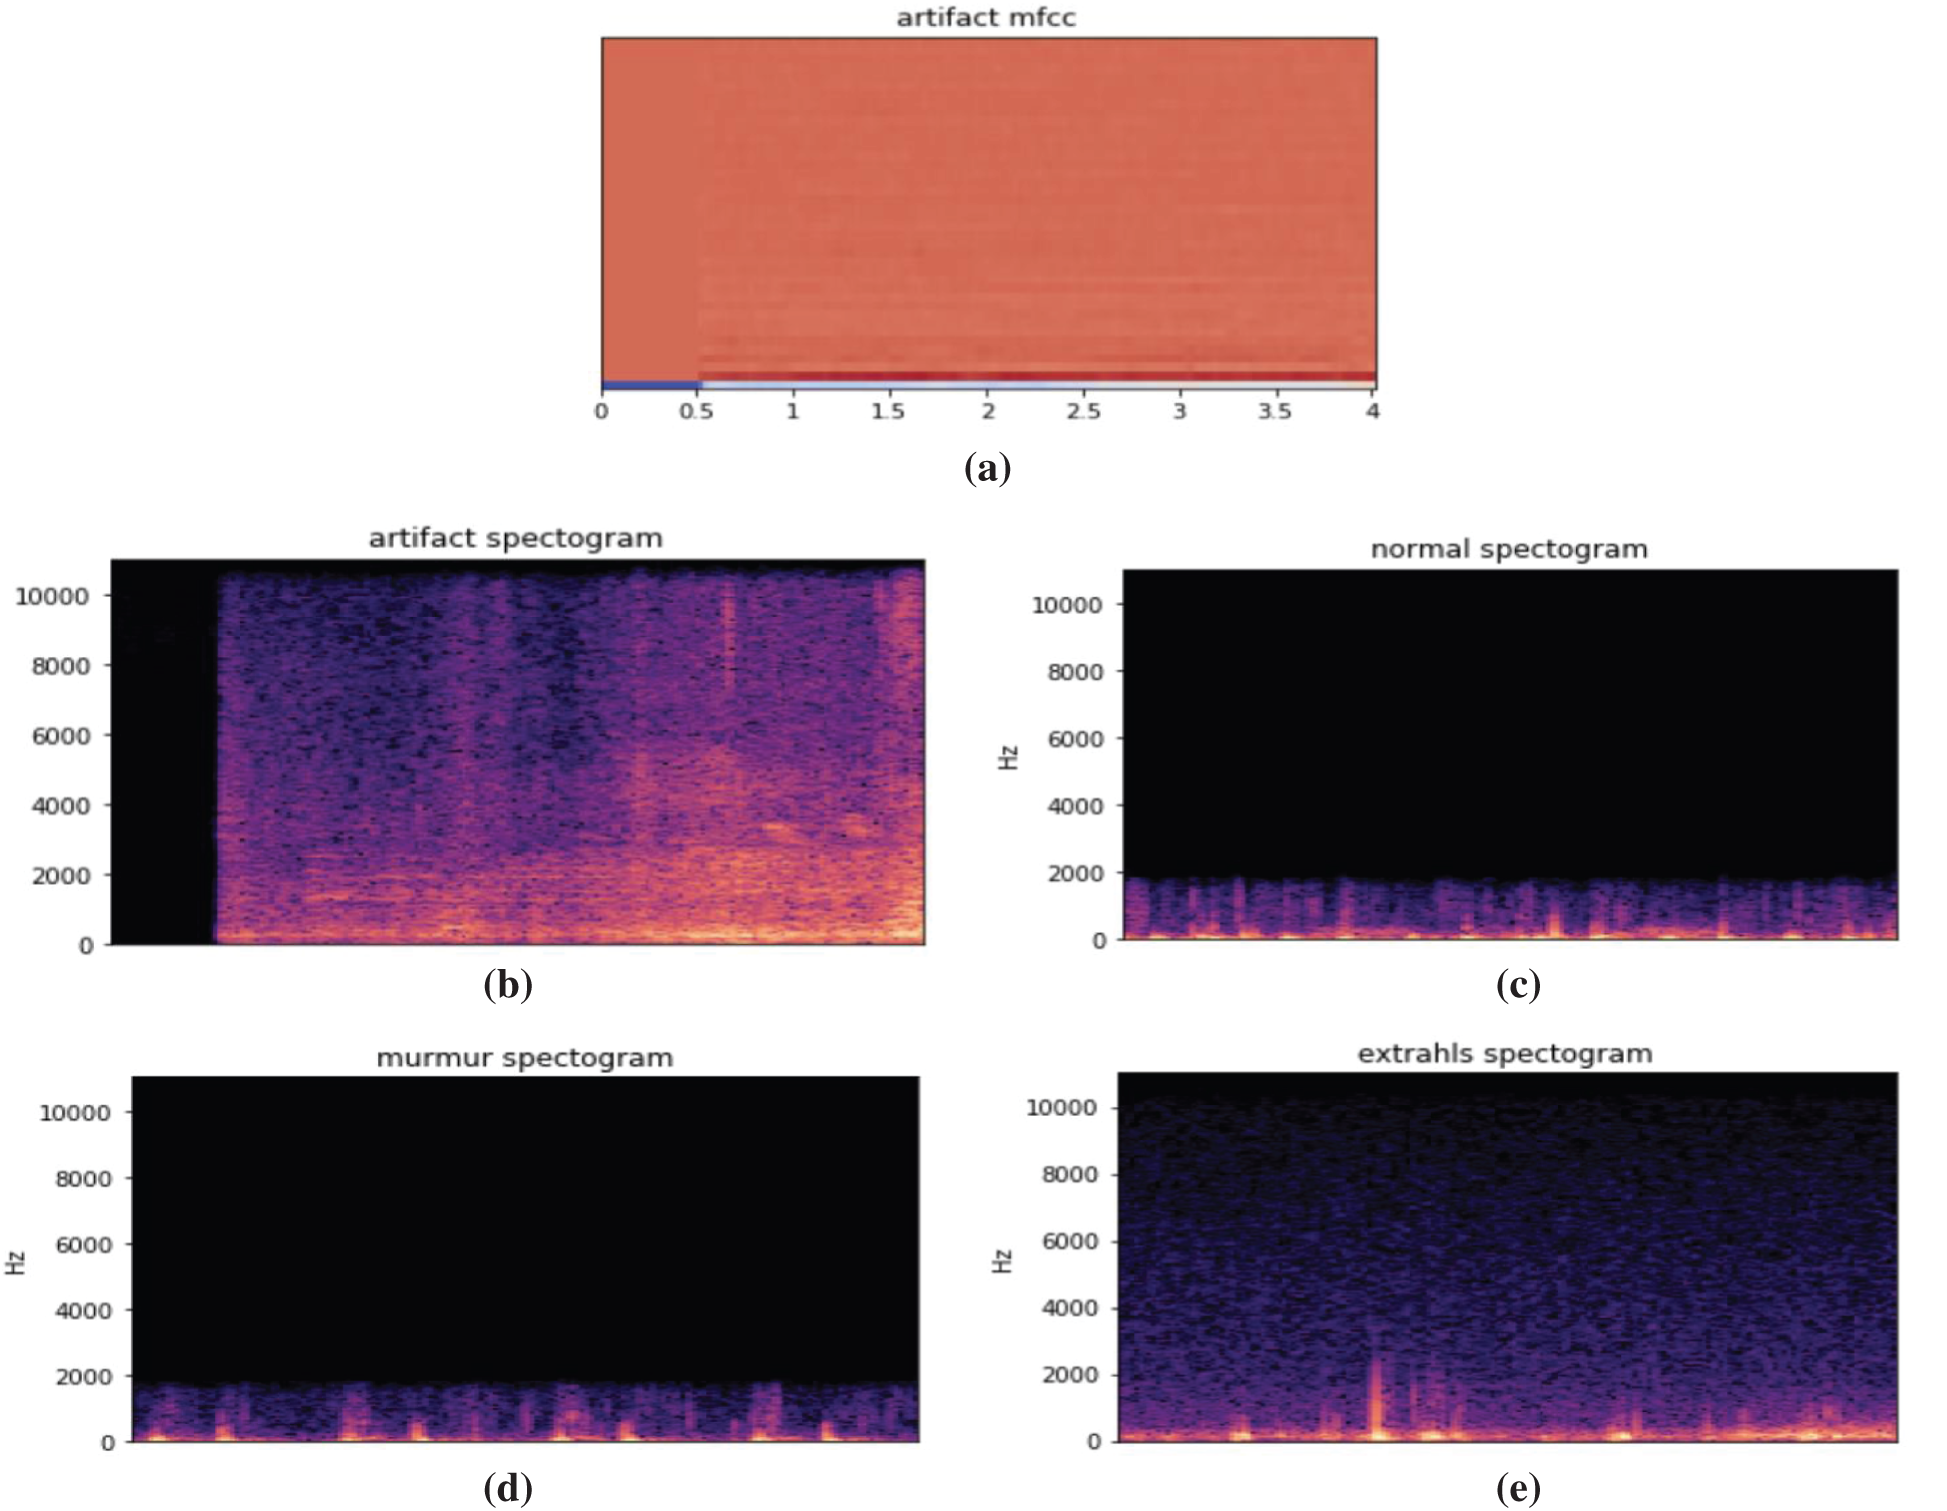Click subfigure label (a)
This screenshot has width=1947, height=1511.
pyautogui.click(x=987, y=468)
